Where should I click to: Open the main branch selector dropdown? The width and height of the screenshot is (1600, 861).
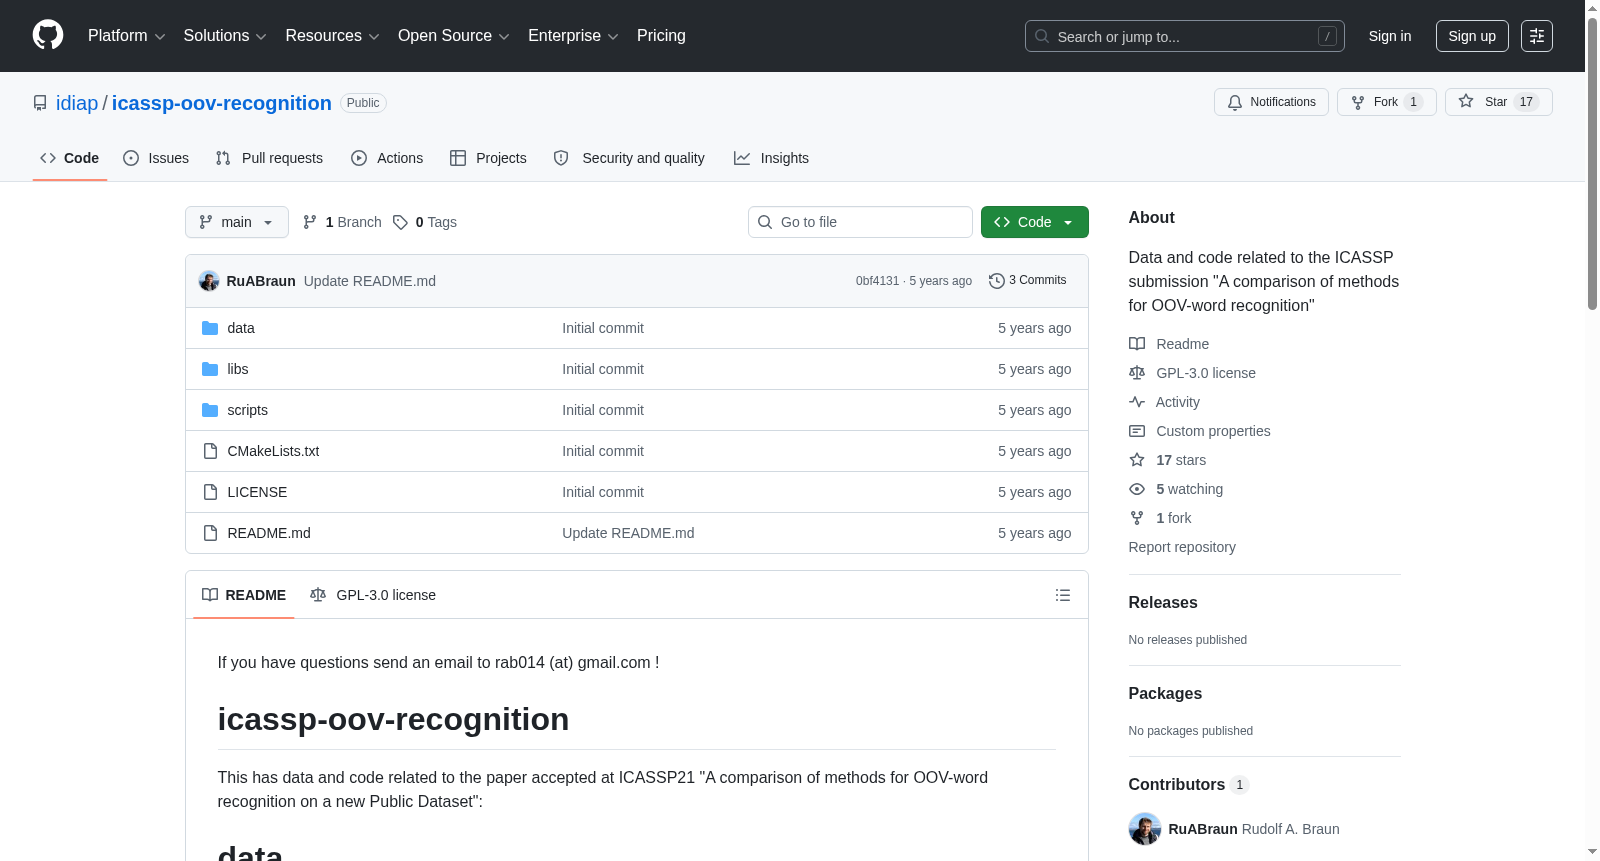point(237,222)
